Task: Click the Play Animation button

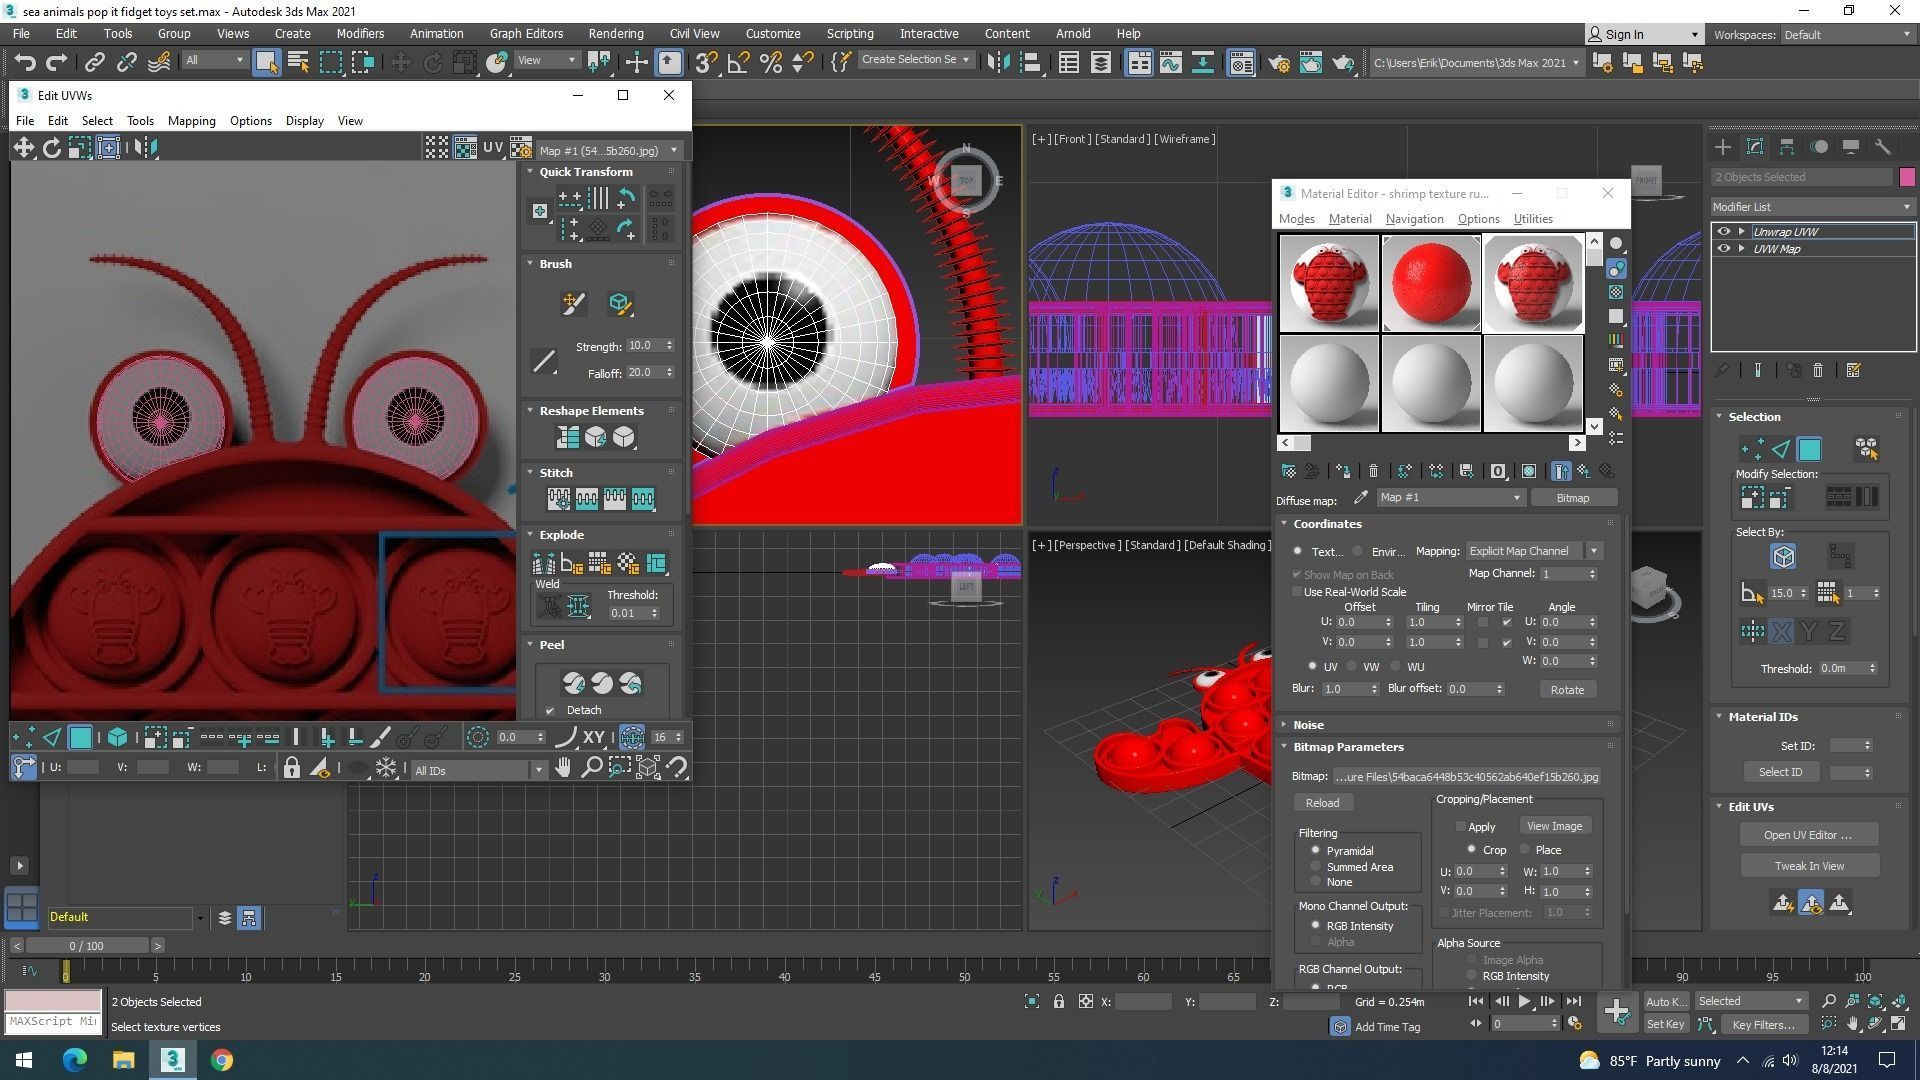Action: coord(1524,1001)
